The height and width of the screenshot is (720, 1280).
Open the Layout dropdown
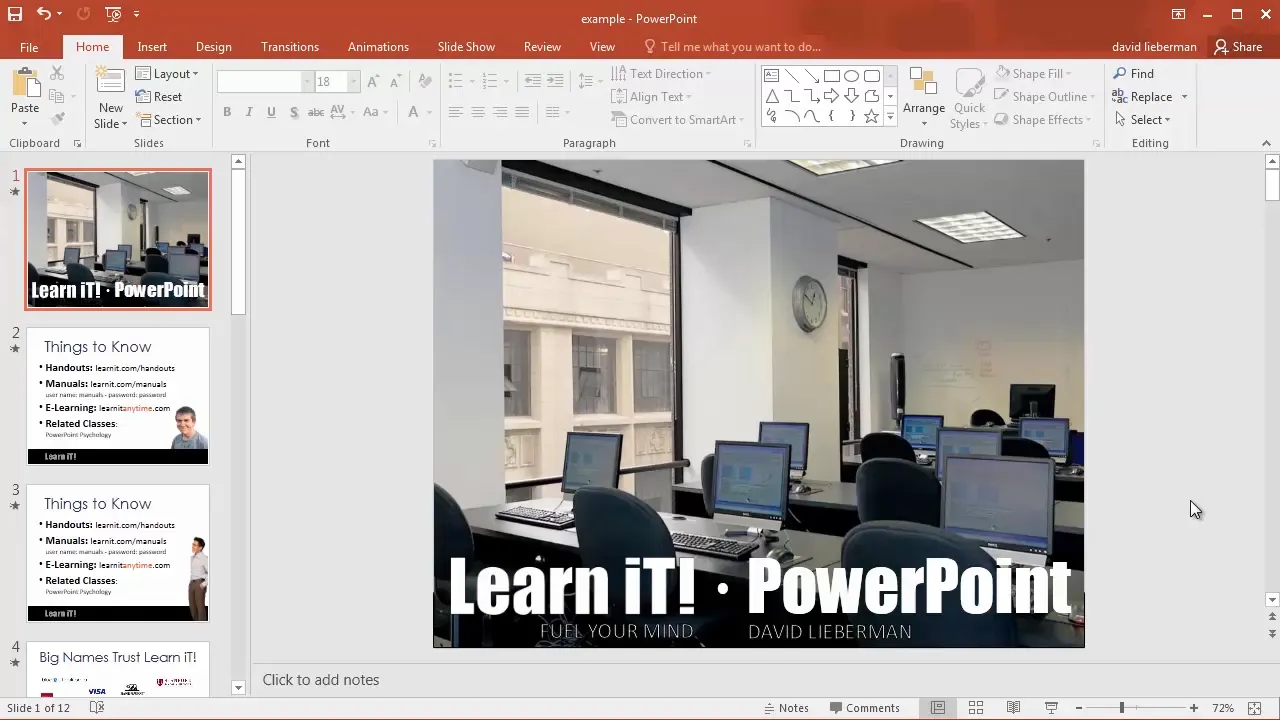pyautogui.click(x=167, y=74)
